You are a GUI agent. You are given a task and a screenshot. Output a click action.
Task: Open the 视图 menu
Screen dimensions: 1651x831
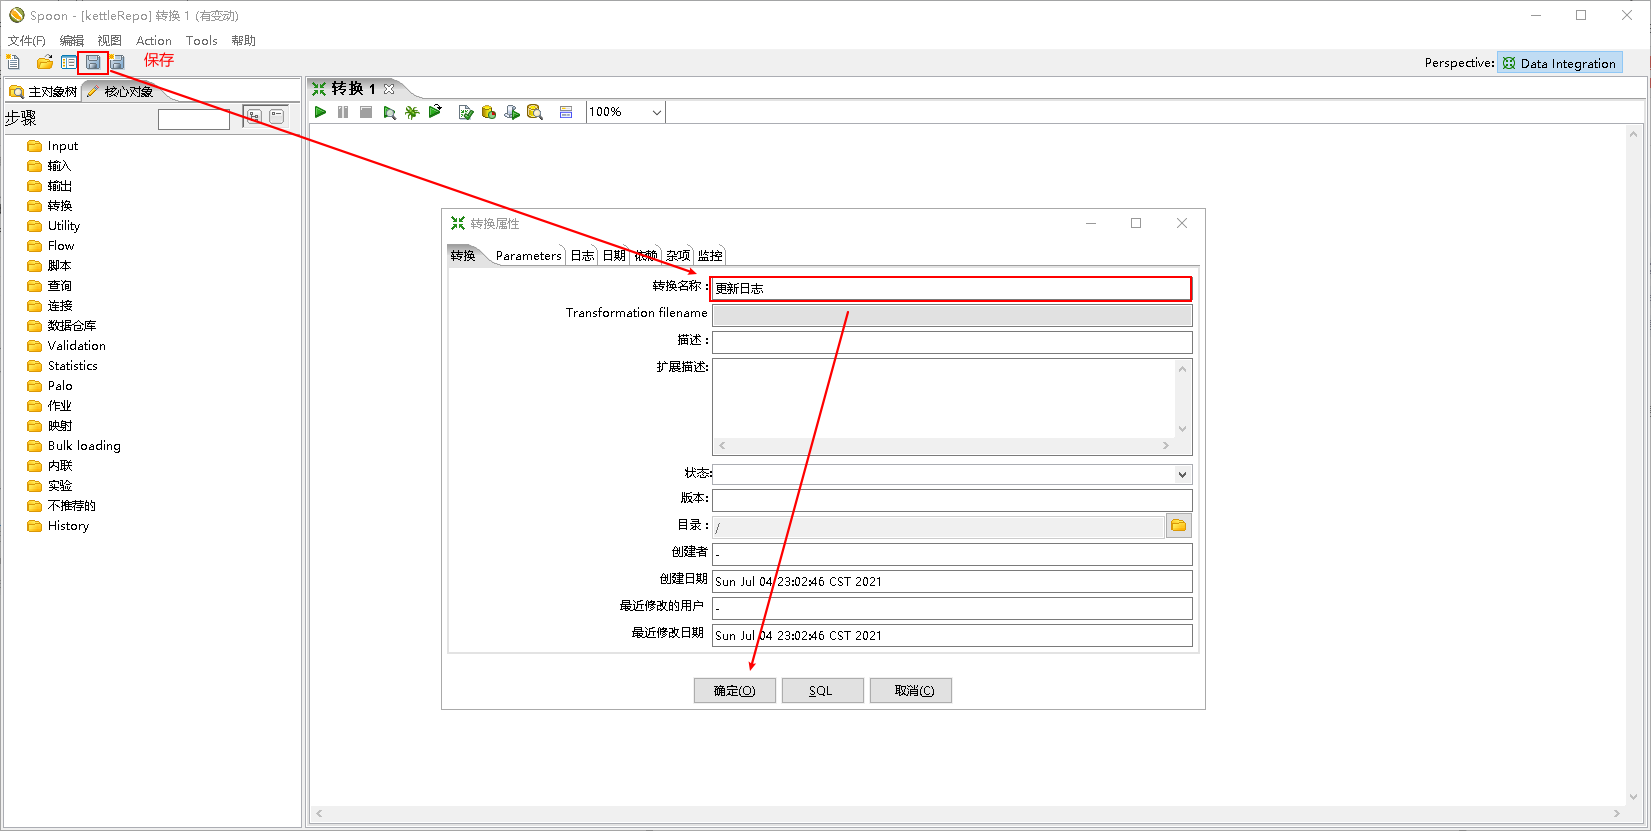click(x=110, y=41)
